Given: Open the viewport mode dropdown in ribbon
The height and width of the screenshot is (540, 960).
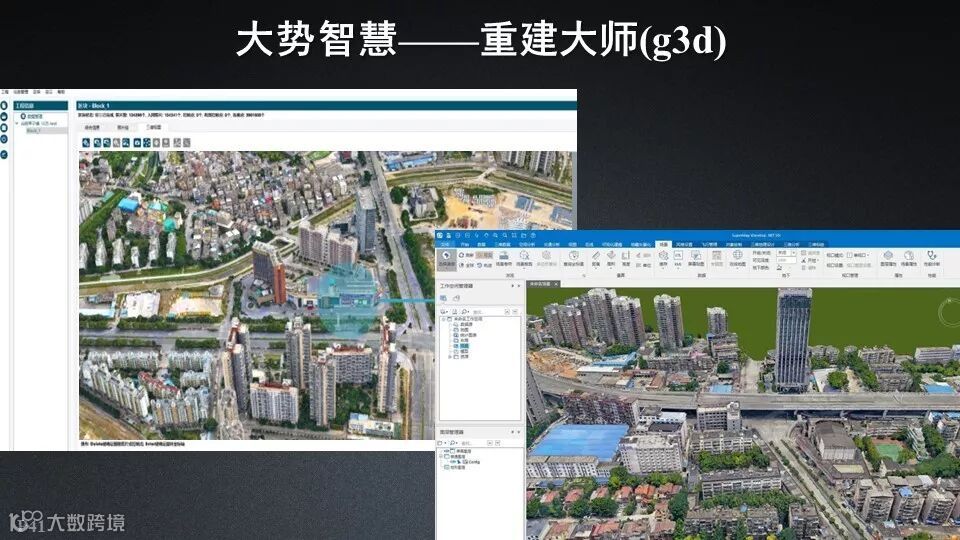Looking at the screenshot, I should coord(859,255).
